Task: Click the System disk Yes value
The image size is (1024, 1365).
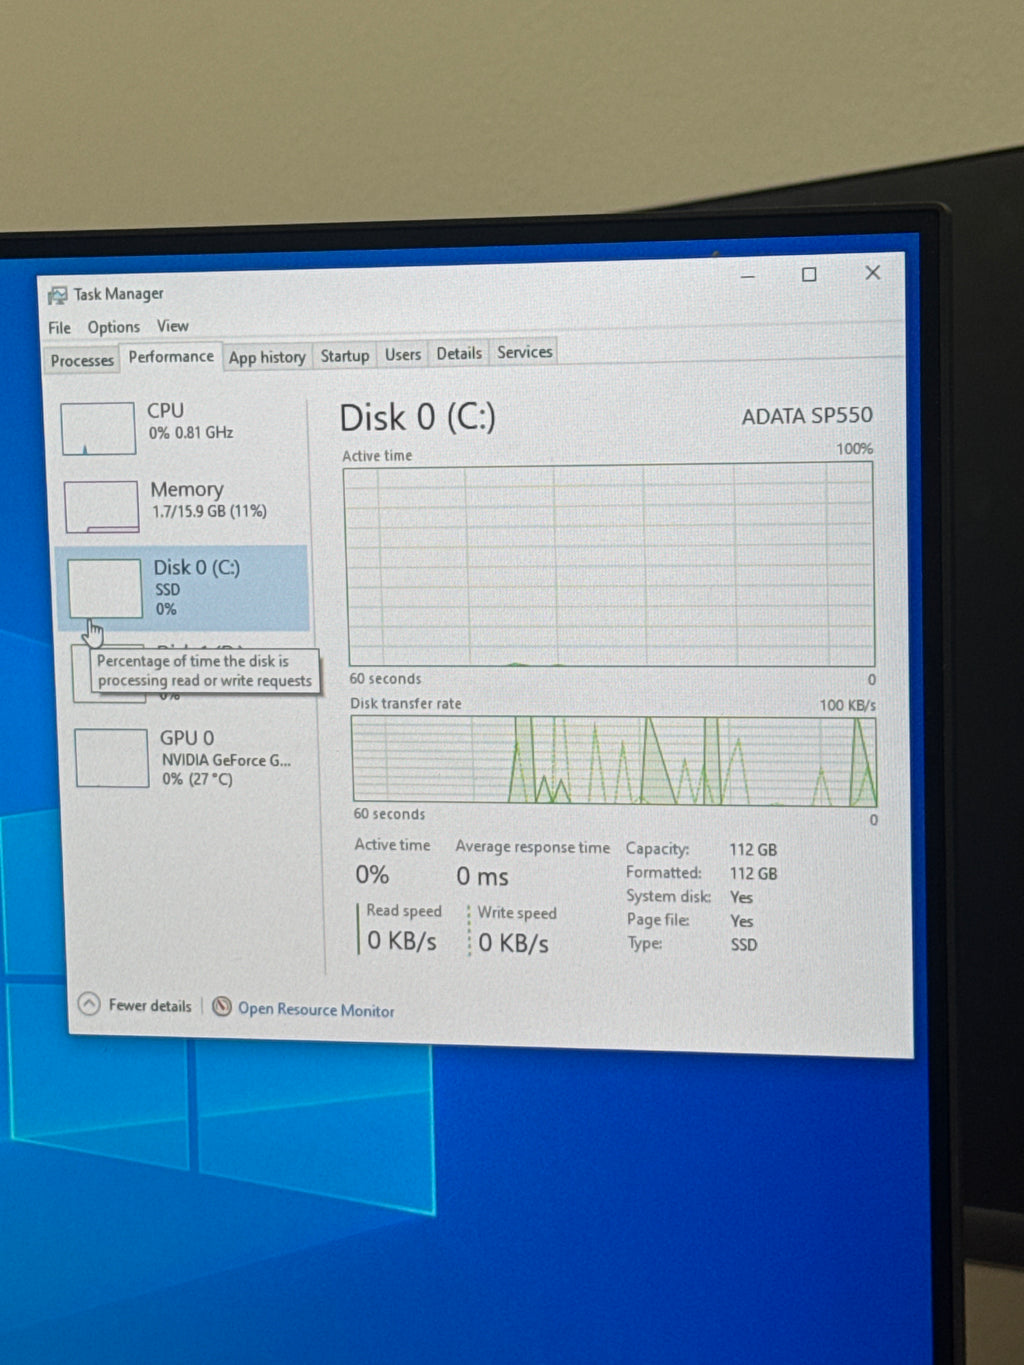Action: [741, 898]
